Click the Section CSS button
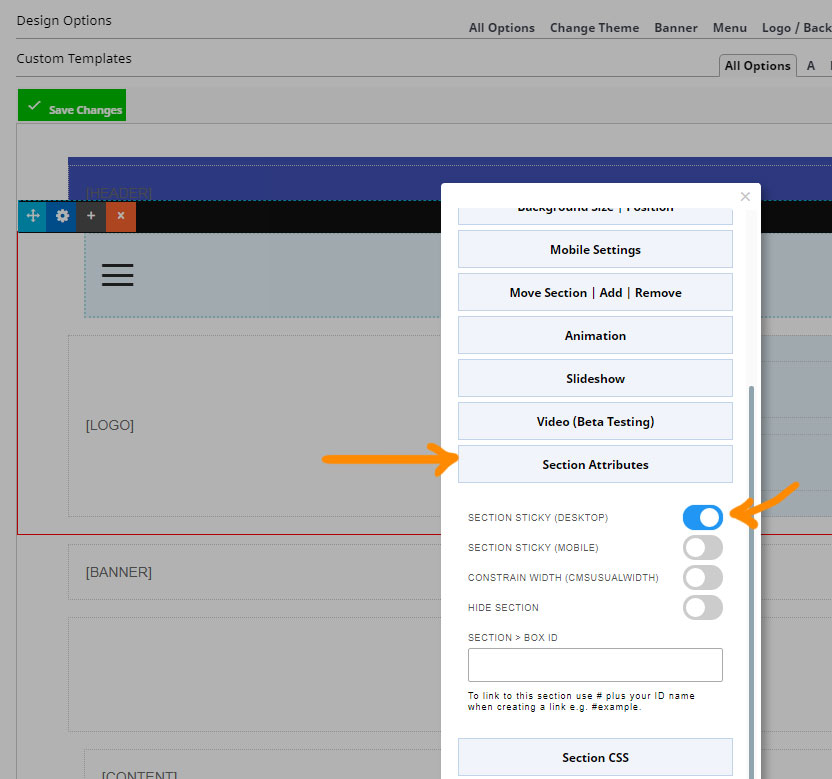This screenshot has width=832, height=779. pyautogui.click(x=595, y=757)
